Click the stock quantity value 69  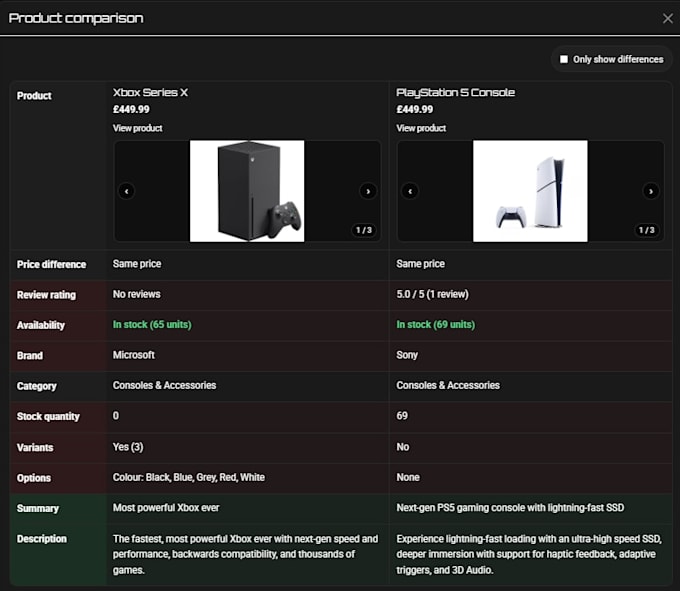coord(402,415)
